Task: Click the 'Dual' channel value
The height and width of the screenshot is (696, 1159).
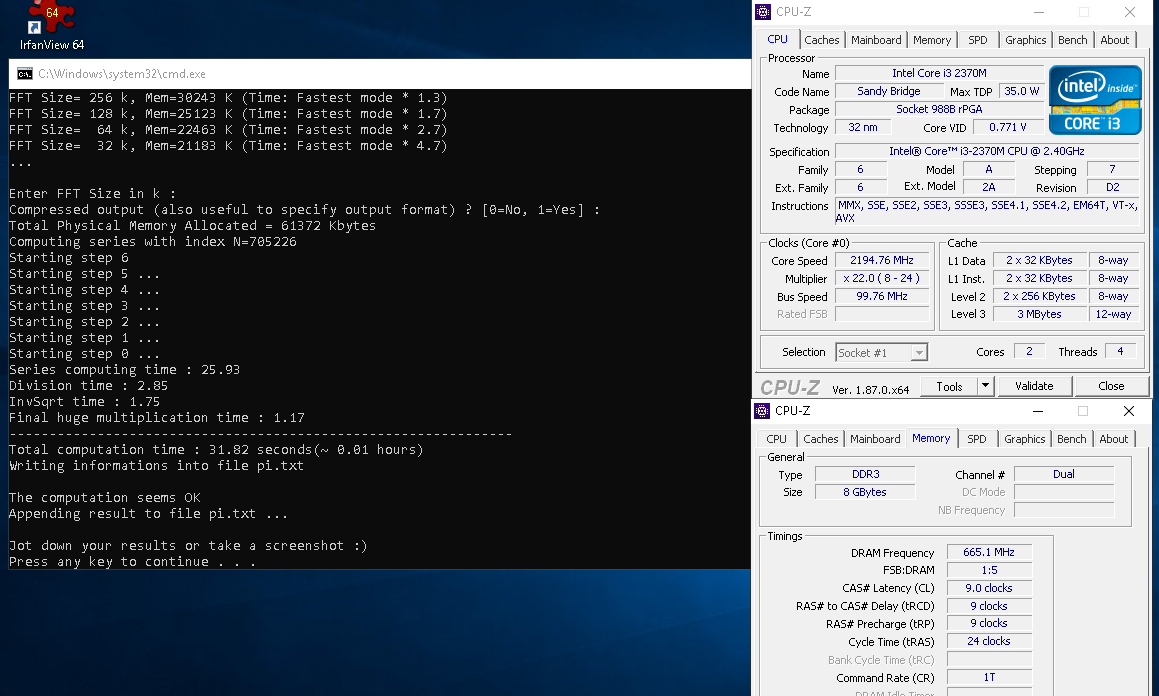Action: [x=1064, y=474]
